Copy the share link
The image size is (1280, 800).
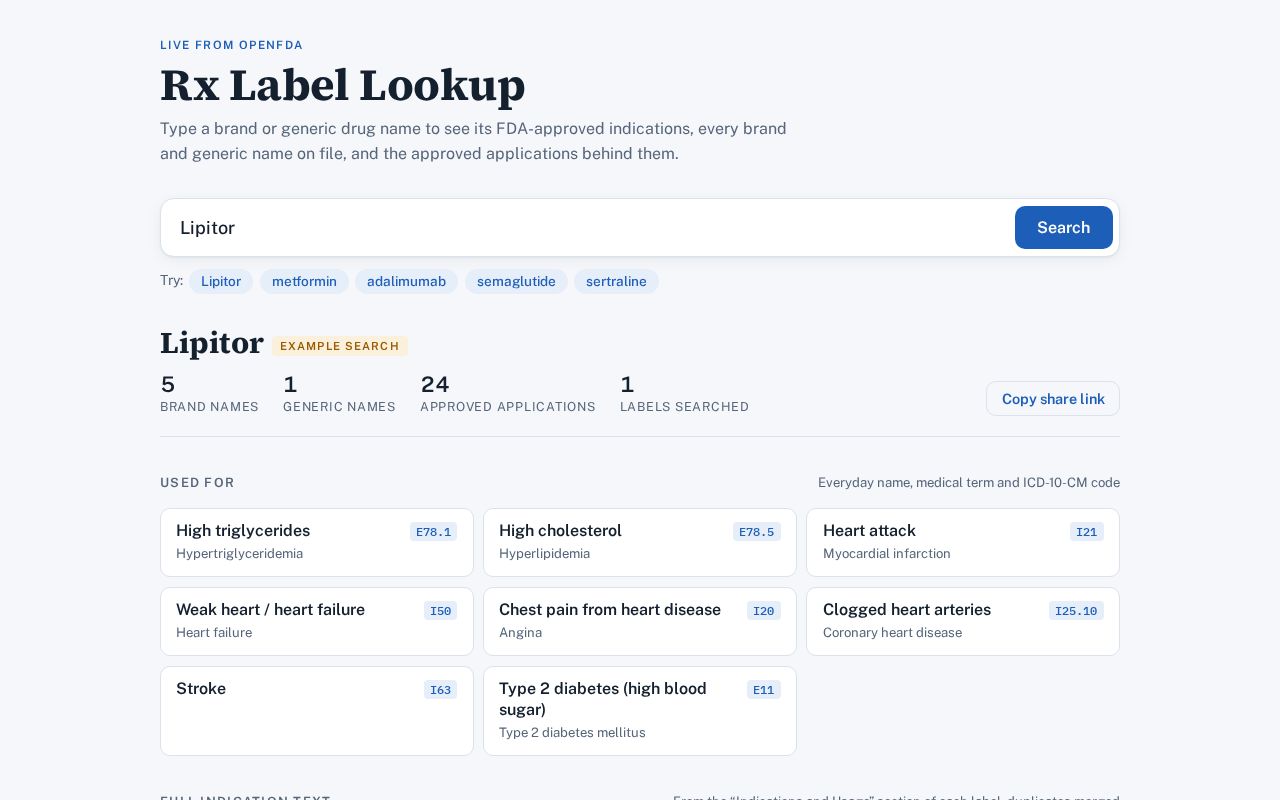1053,399
